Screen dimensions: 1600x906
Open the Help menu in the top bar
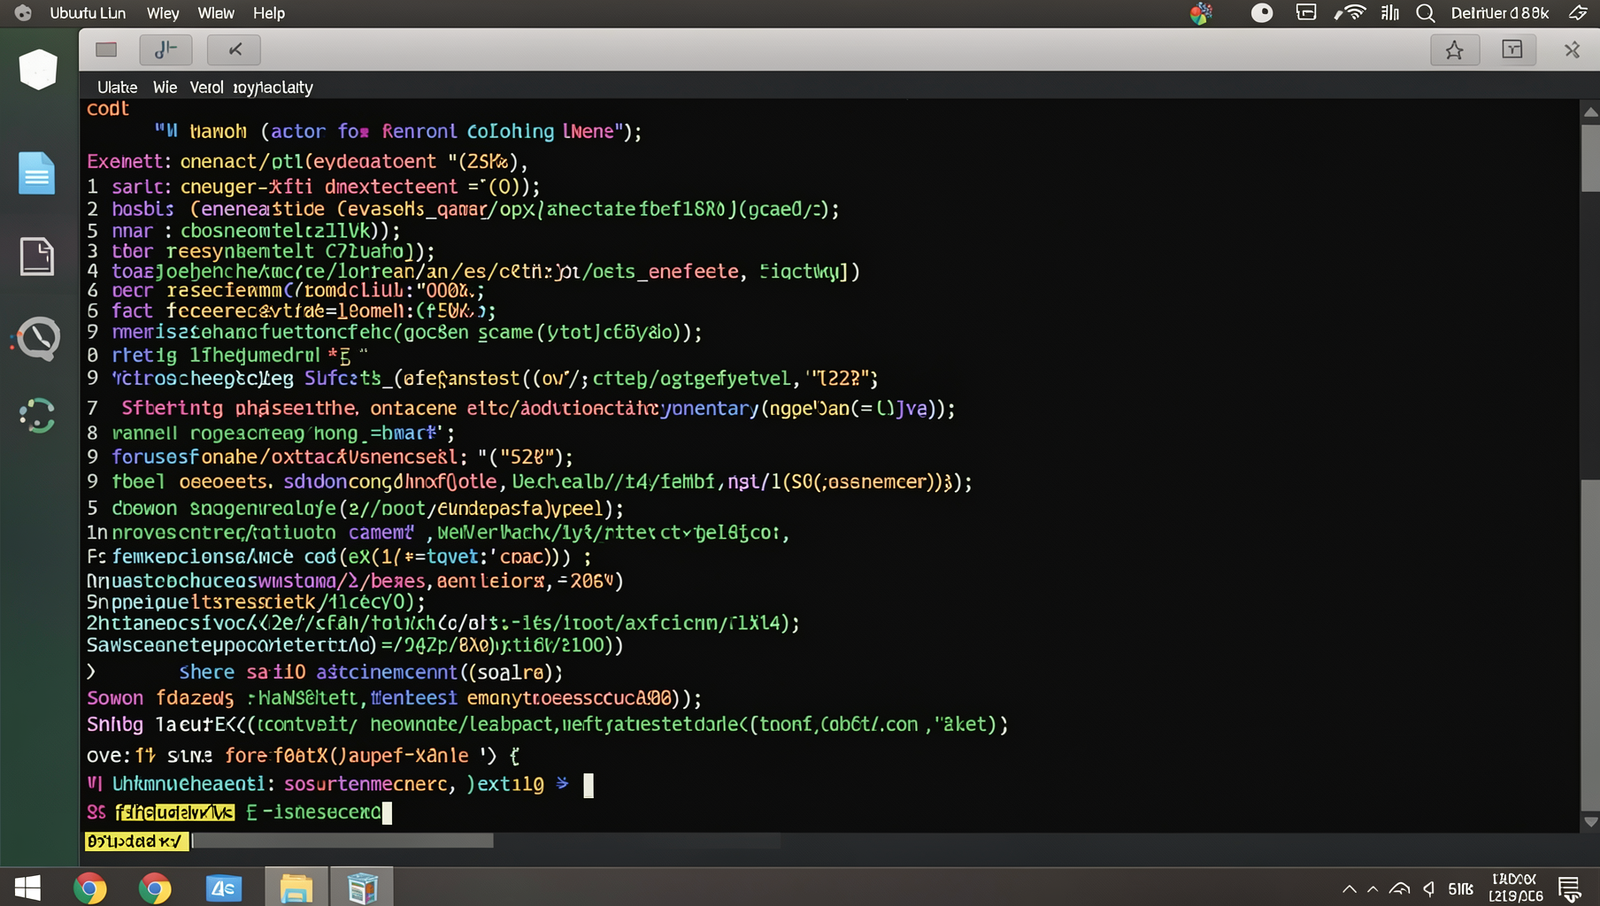[269, 13]
